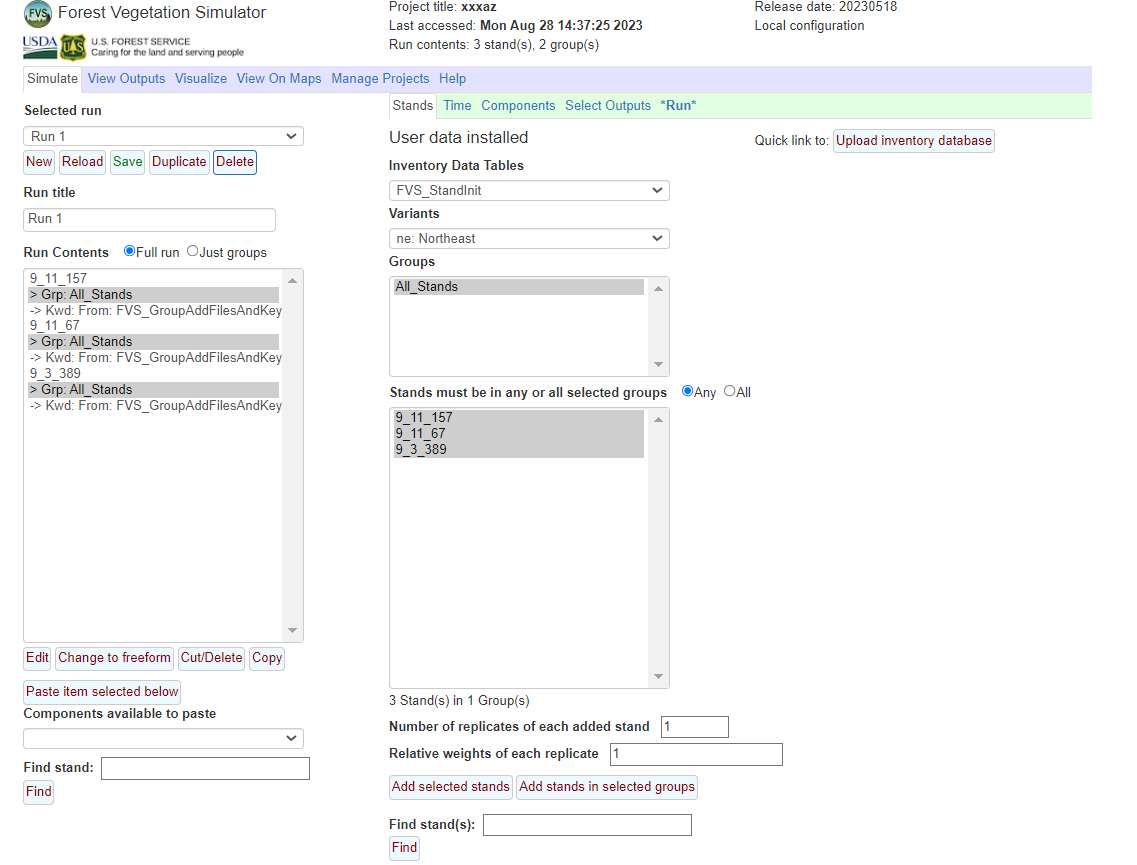This screenshot has width=1137, height=865.
Task: Save the current run
Action: coord(128,162)
